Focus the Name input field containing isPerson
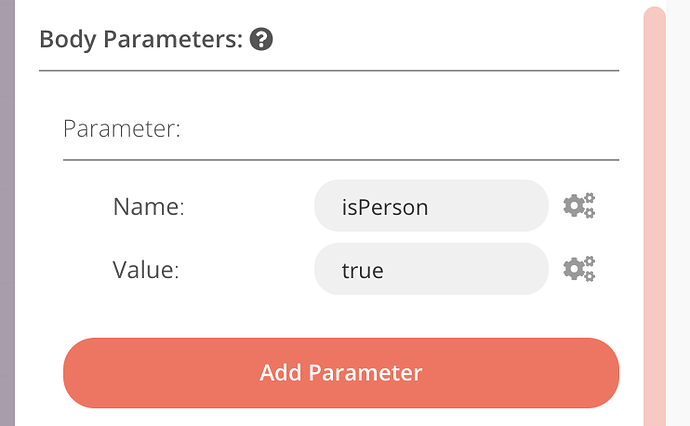 point(431,206)
